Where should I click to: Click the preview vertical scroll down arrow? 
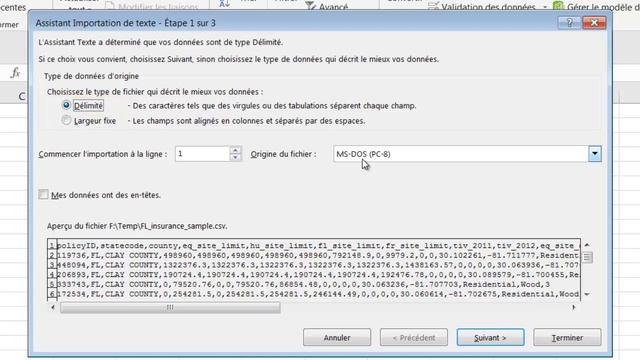pos(587,294)
